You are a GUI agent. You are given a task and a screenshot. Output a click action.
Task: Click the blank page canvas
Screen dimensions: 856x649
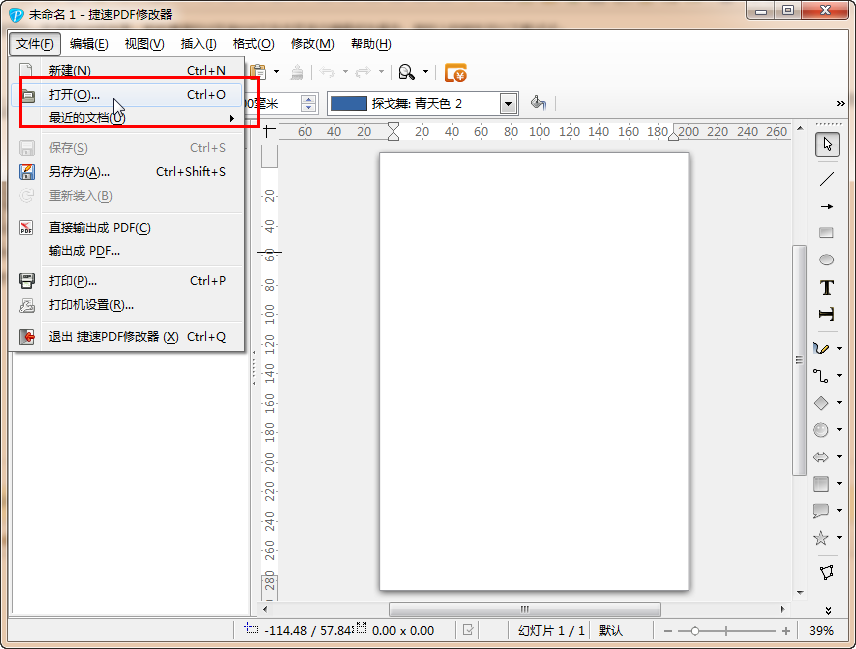click(x=534, y=371)
